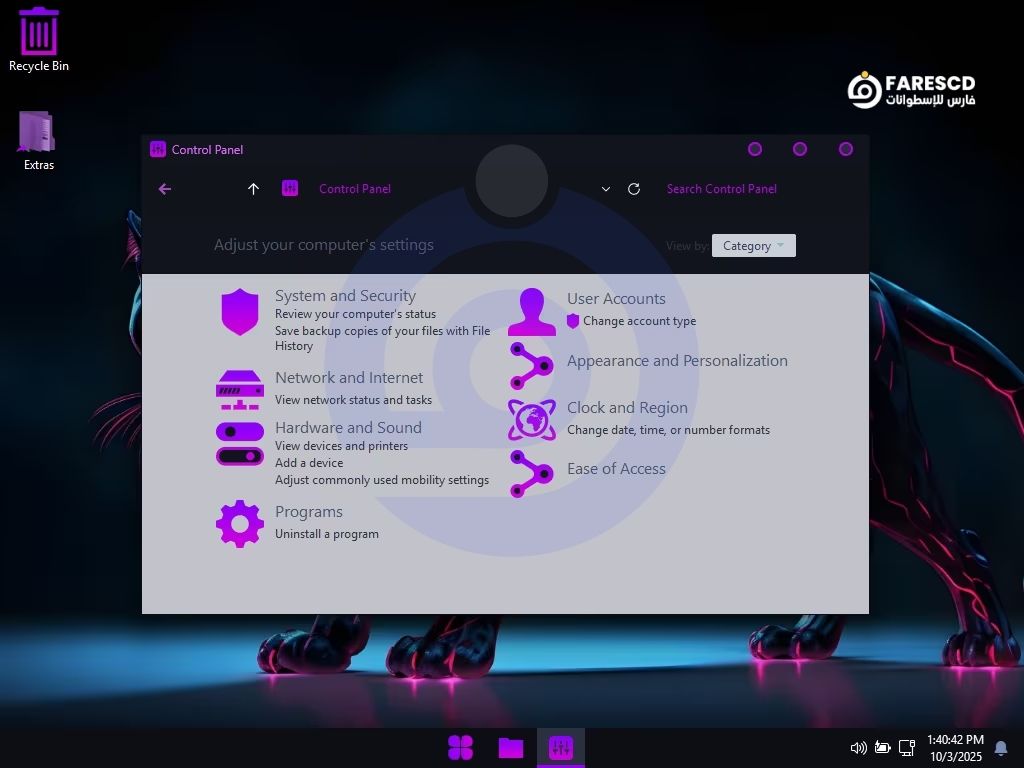
Task: Click the Programs gear icon
Action: click(x=240, y=523)
